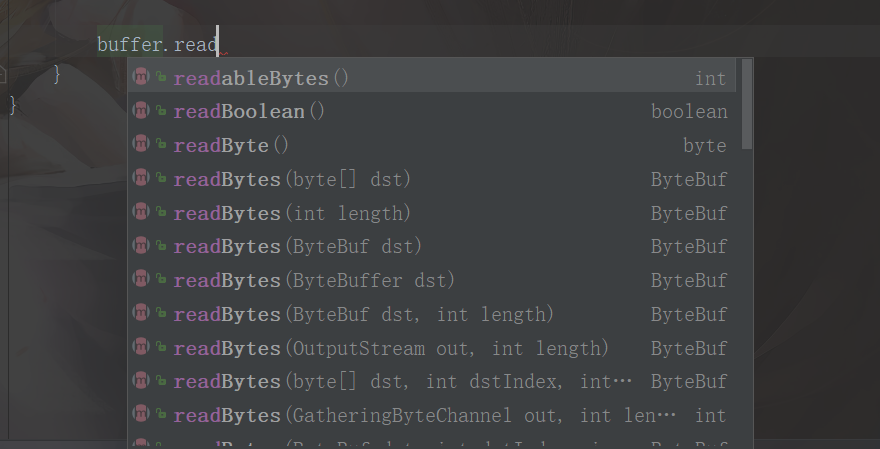The height and width of the screenshot is (449, 880).
Task: Click the method icon for readBytes(byte[] dst)
Action: 141,179
